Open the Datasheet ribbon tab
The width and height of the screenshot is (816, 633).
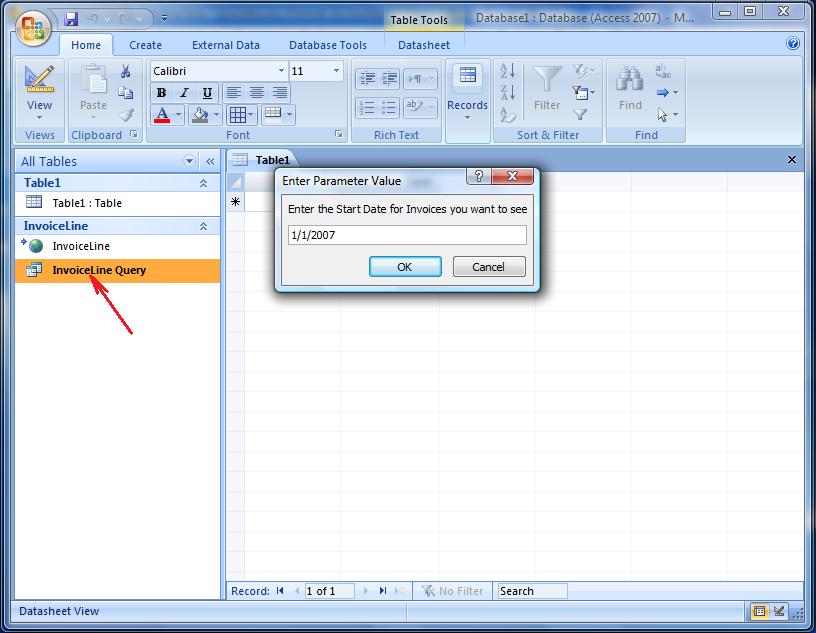click(424, 45)
